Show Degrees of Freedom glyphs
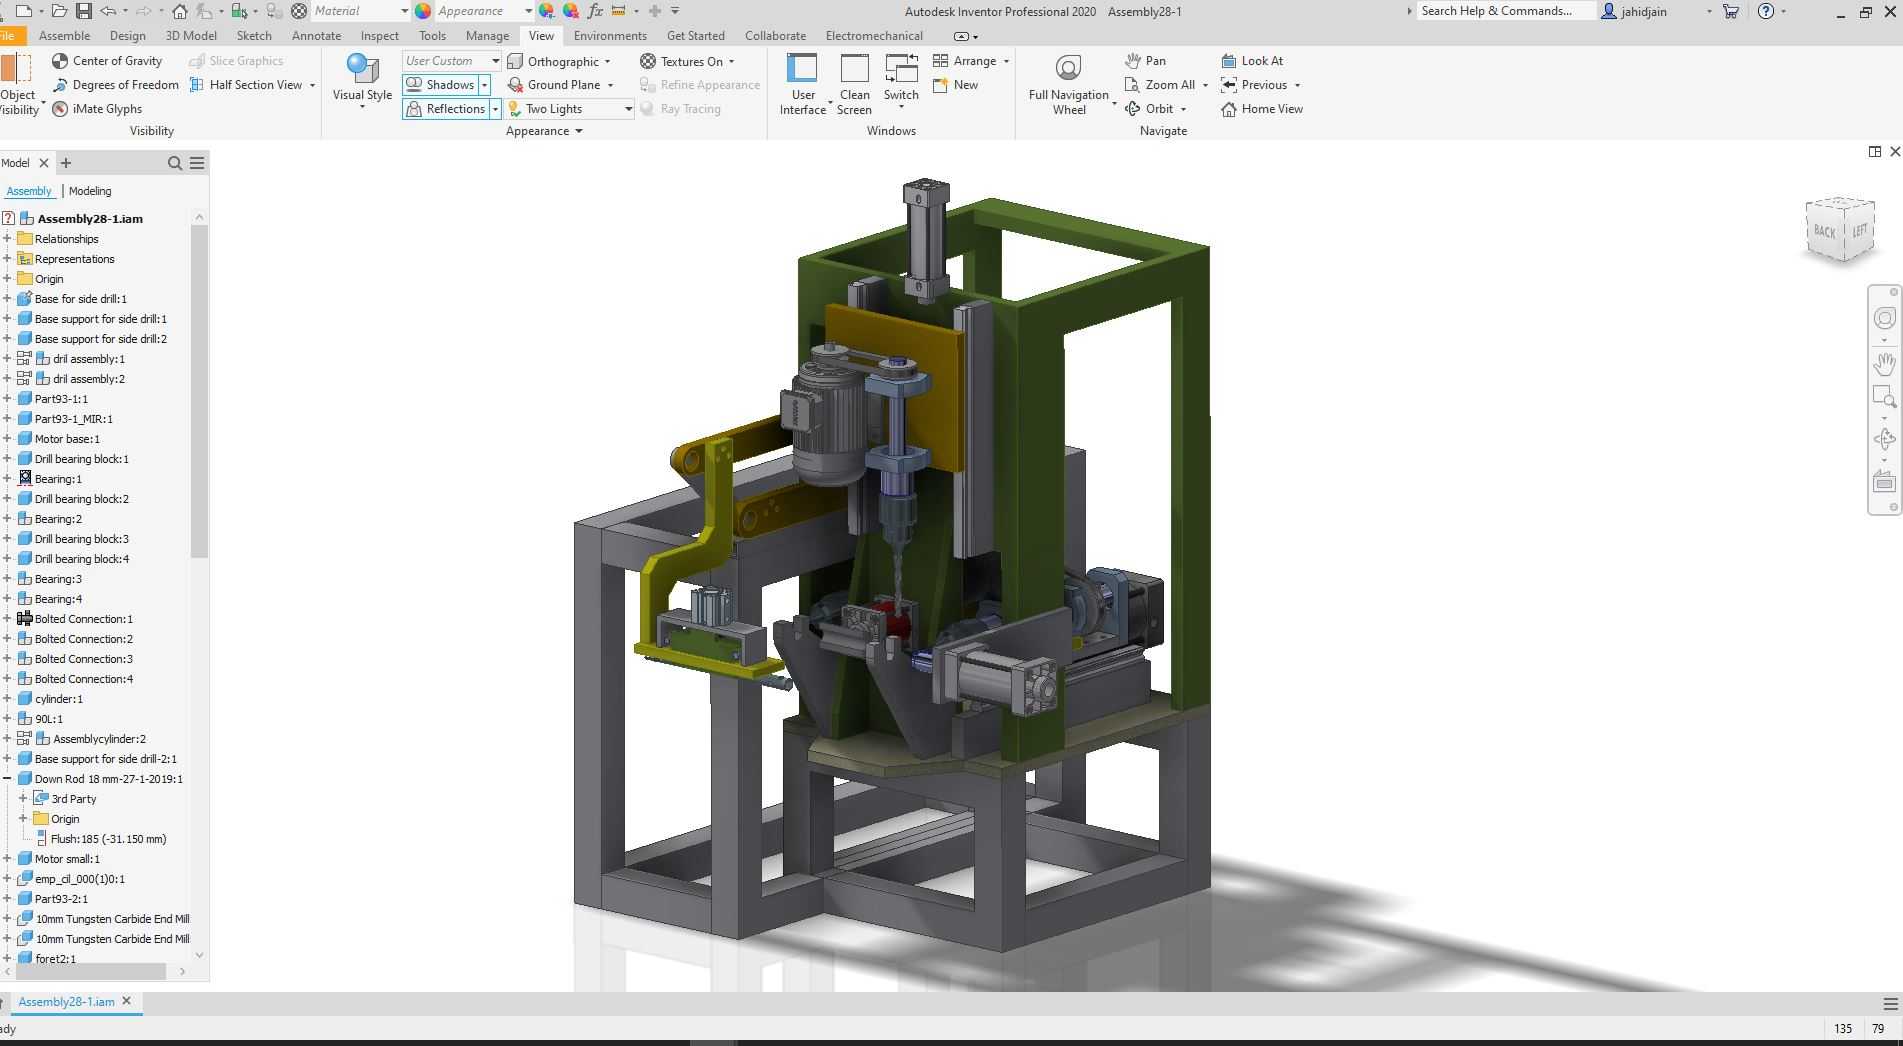Image resolution: width=1903 pixels, height=1046 pixels. pos(115,85)
